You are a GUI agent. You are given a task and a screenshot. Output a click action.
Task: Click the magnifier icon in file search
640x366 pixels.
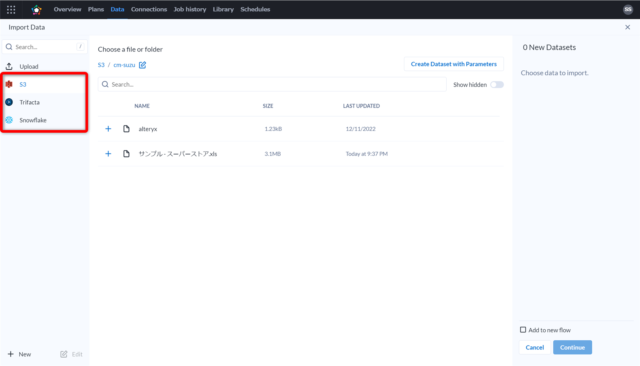(x=105, y=84)
